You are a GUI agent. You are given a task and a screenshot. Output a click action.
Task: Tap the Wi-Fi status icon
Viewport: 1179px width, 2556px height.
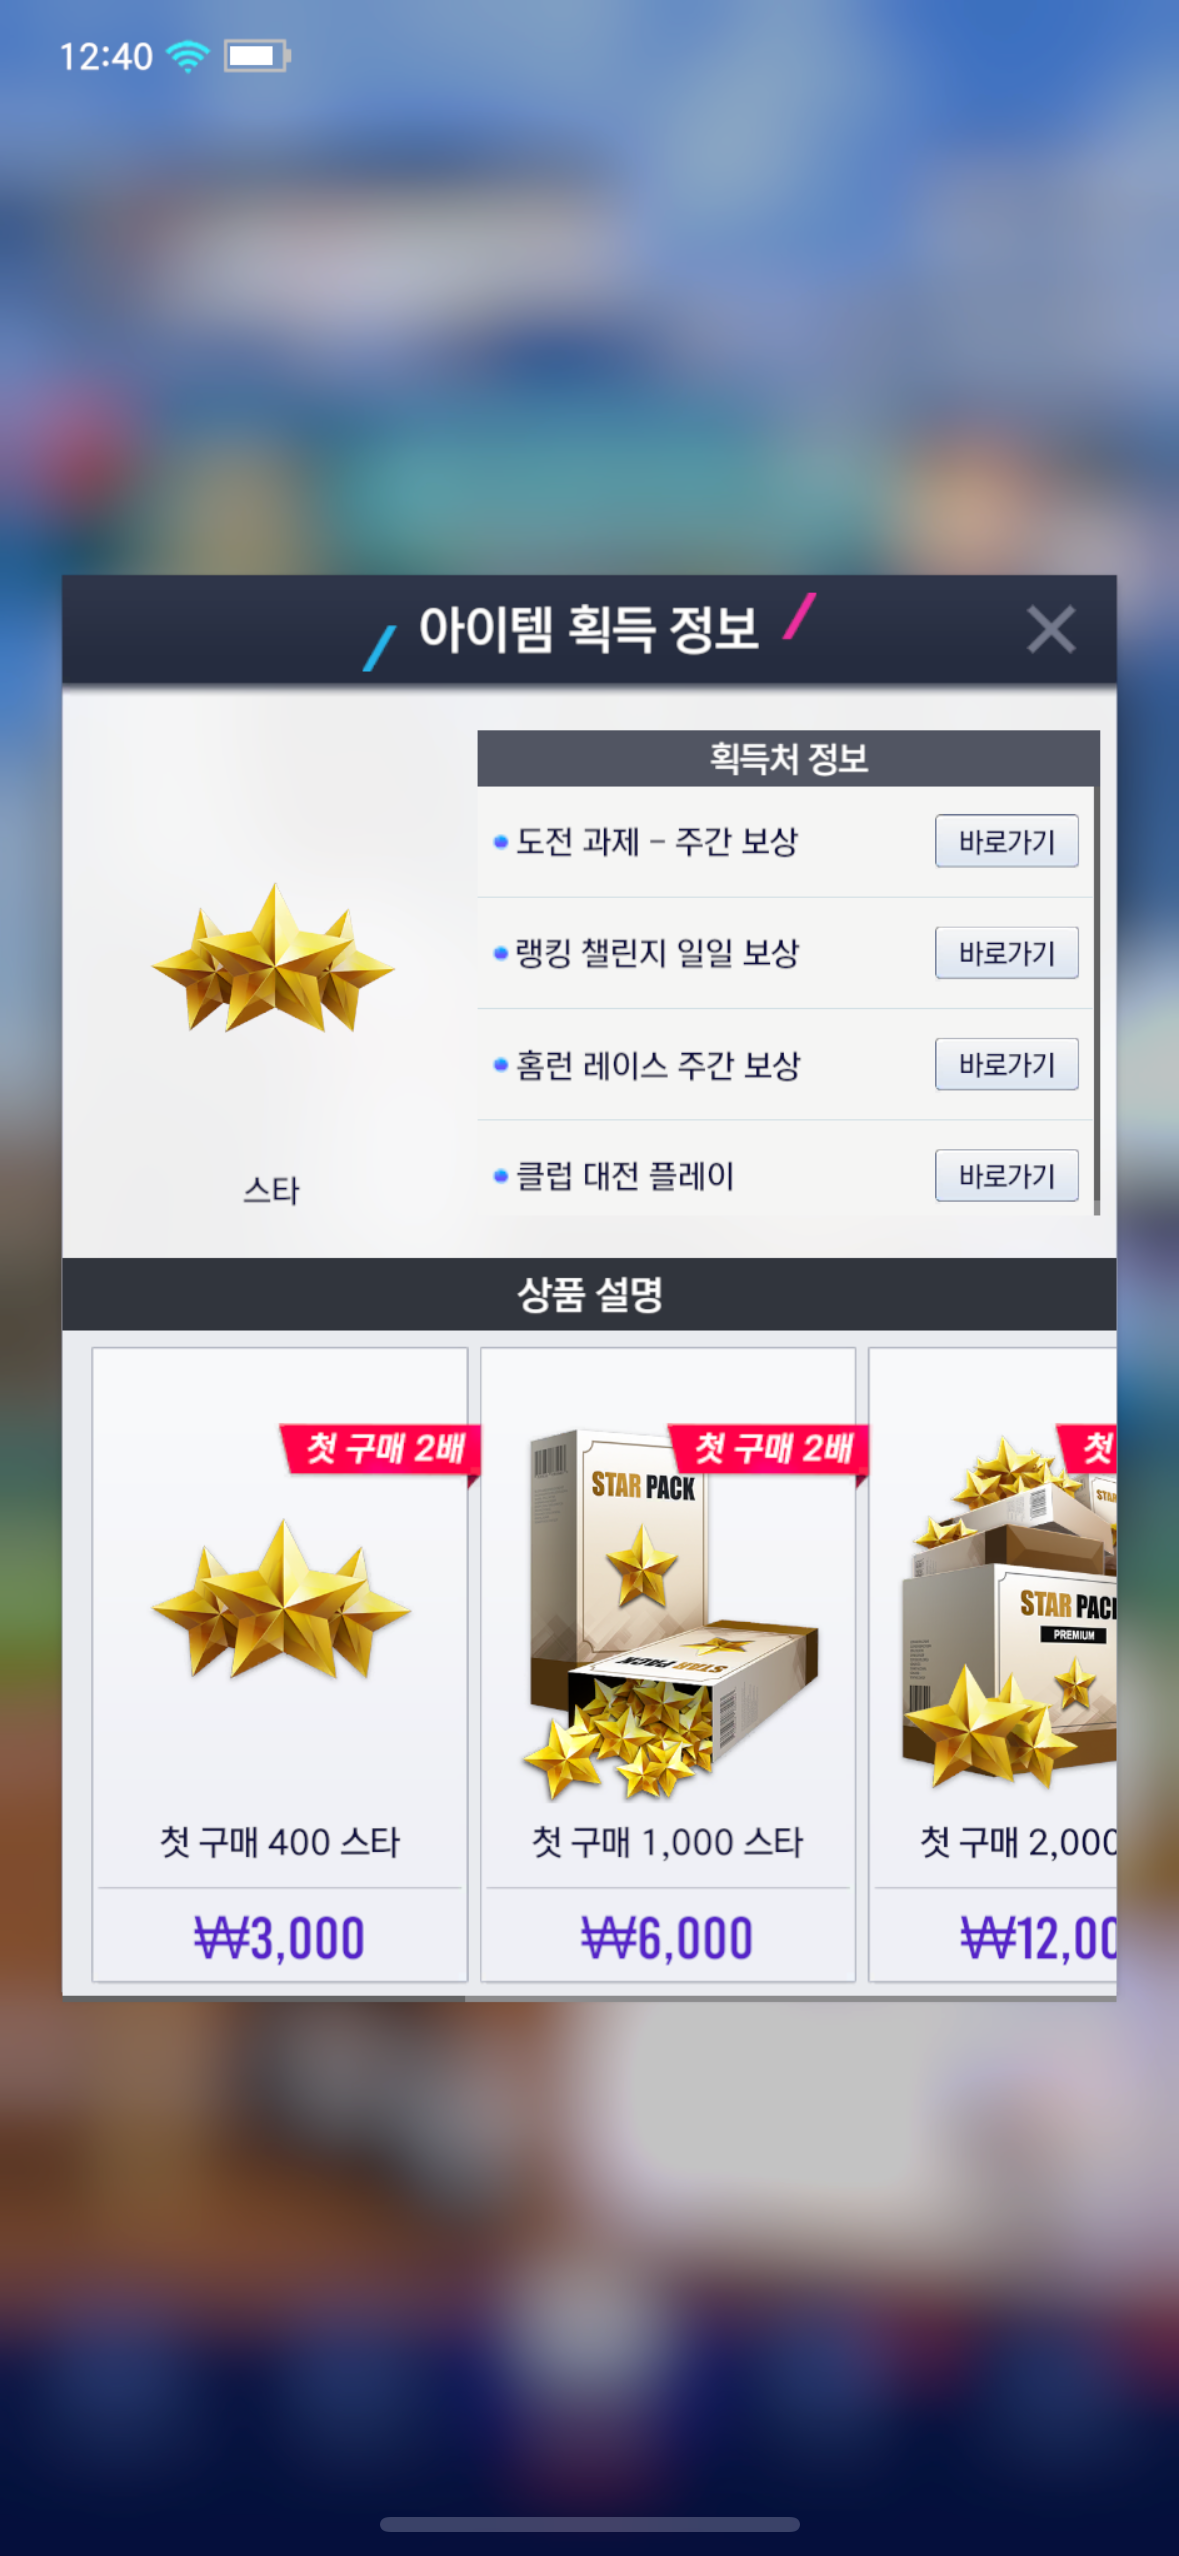point(187,56)
